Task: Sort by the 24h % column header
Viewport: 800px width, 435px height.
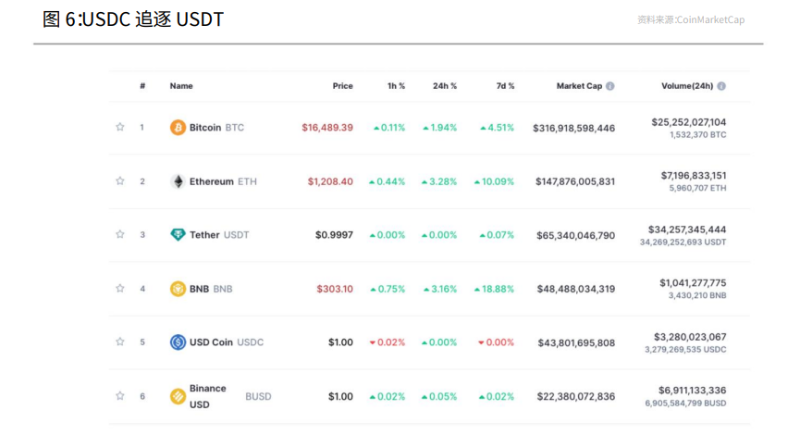Action: [x=445, y=86]
